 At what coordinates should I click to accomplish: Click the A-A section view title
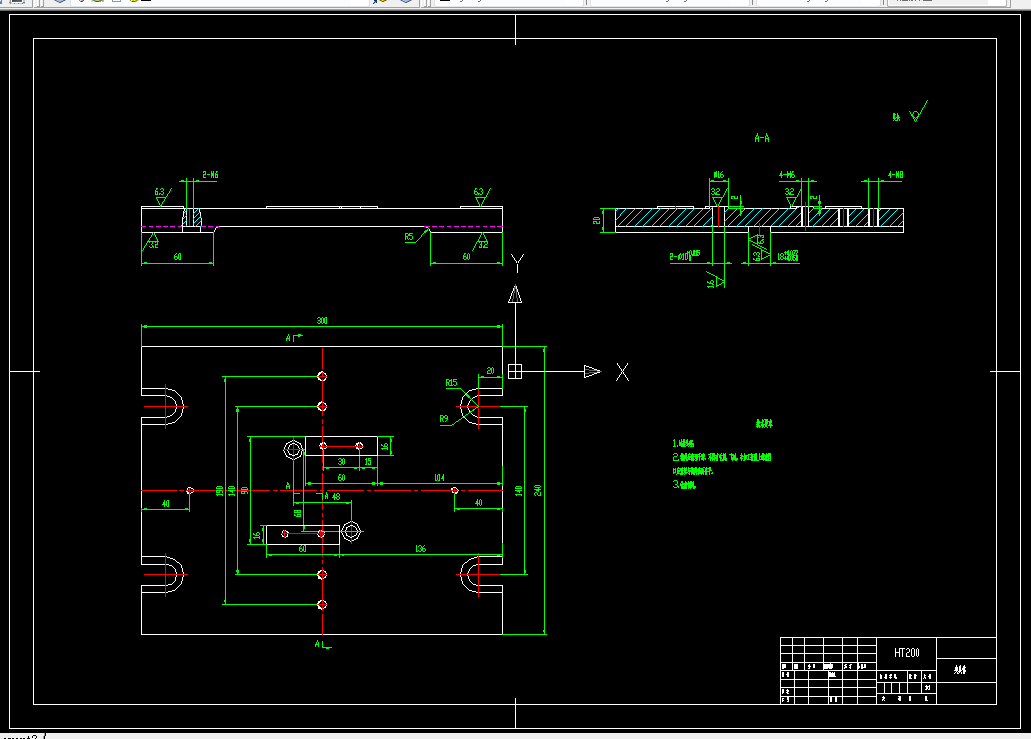coord(762,138)
